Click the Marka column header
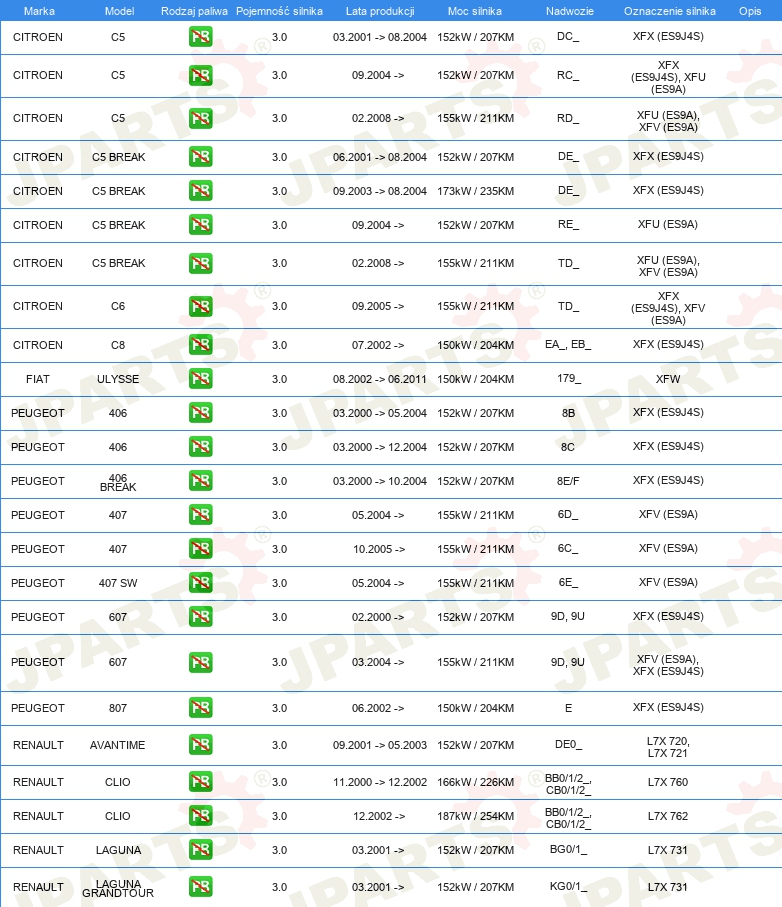Screen dimensions: 782x907 (x=39, y=11)
